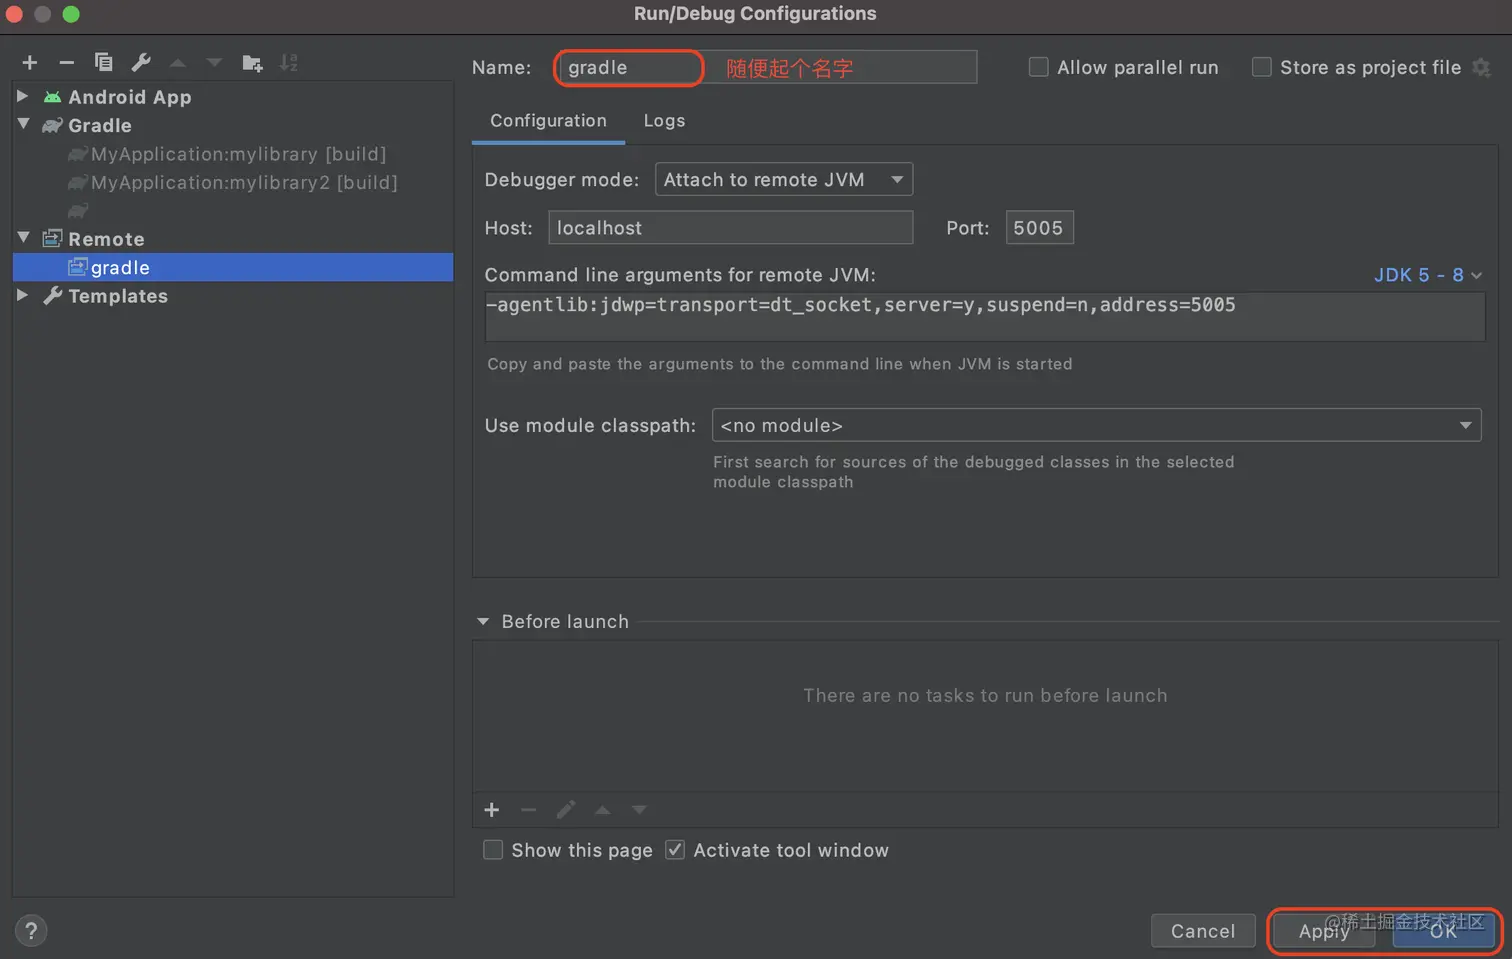
Task: Create a new folder via the folder icon
Action: tap(252, 63)
